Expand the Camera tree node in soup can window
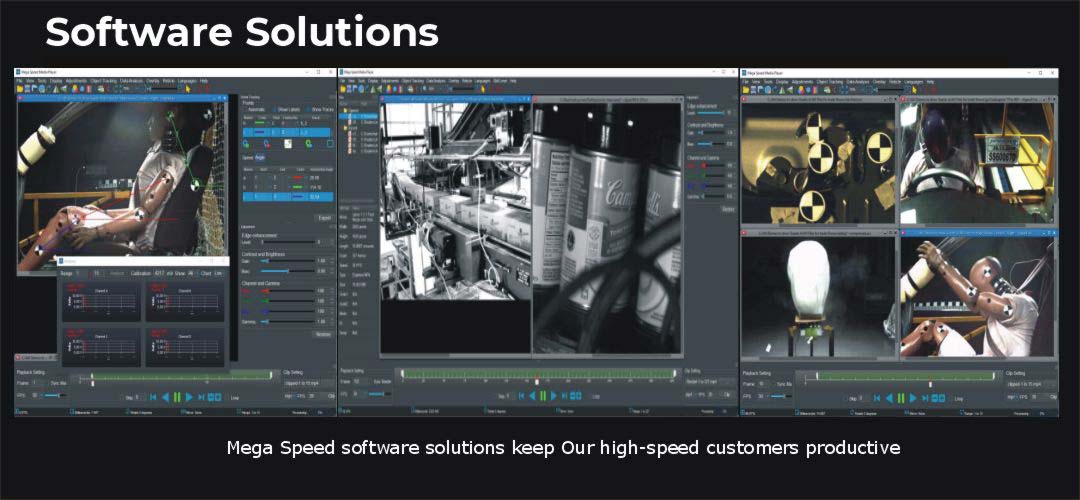The height and width of the screenshot is (500, 1080). click(345, 111)
